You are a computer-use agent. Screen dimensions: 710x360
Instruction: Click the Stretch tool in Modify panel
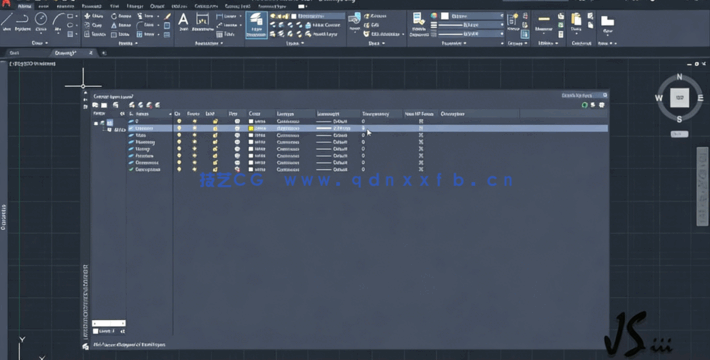96,34
